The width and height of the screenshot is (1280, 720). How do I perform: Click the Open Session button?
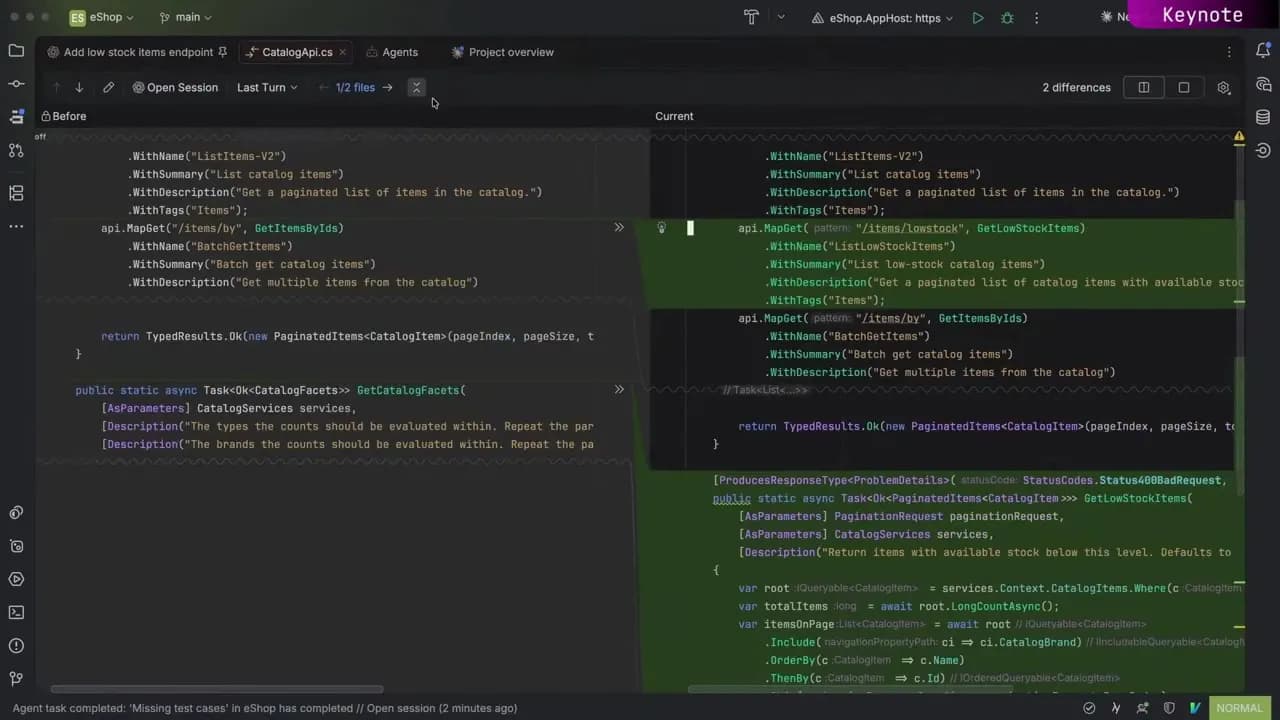175,88
